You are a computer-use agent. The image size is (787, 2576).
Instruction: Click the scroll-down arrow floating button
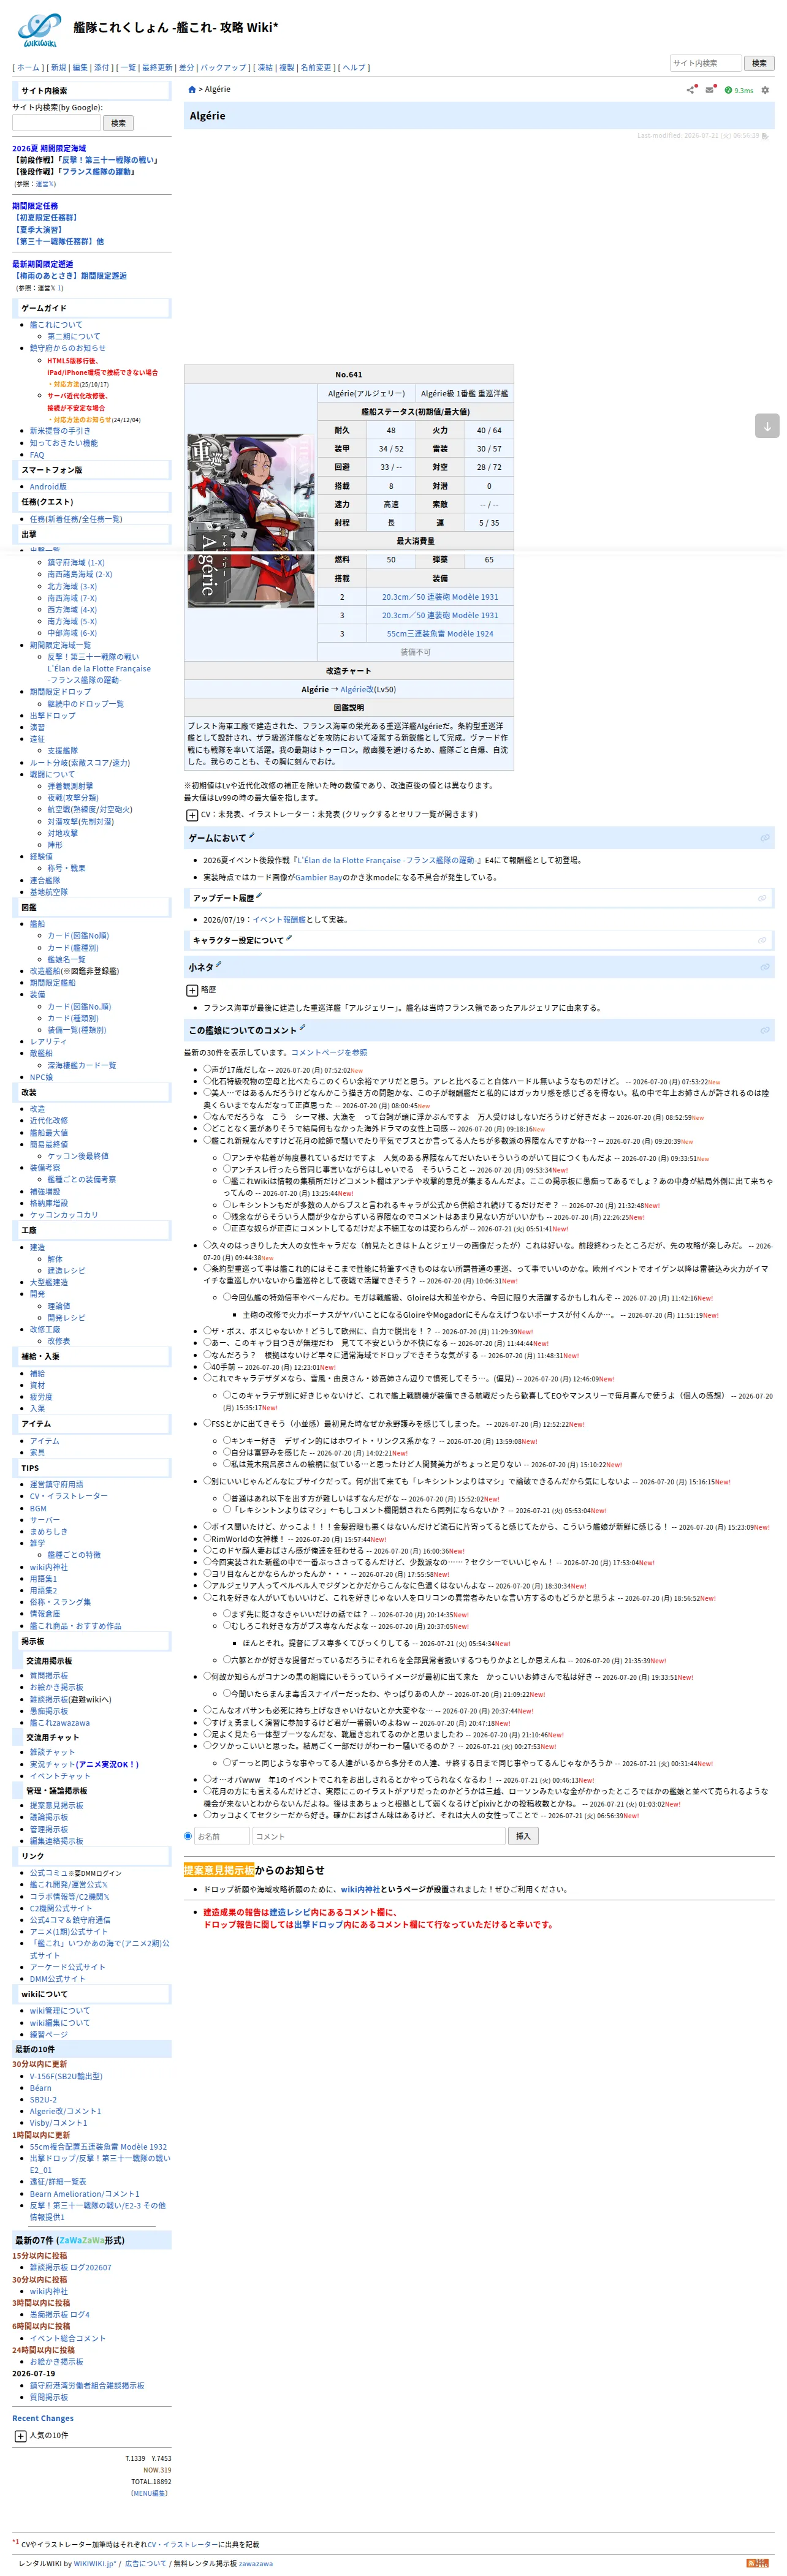coord(767,426)
